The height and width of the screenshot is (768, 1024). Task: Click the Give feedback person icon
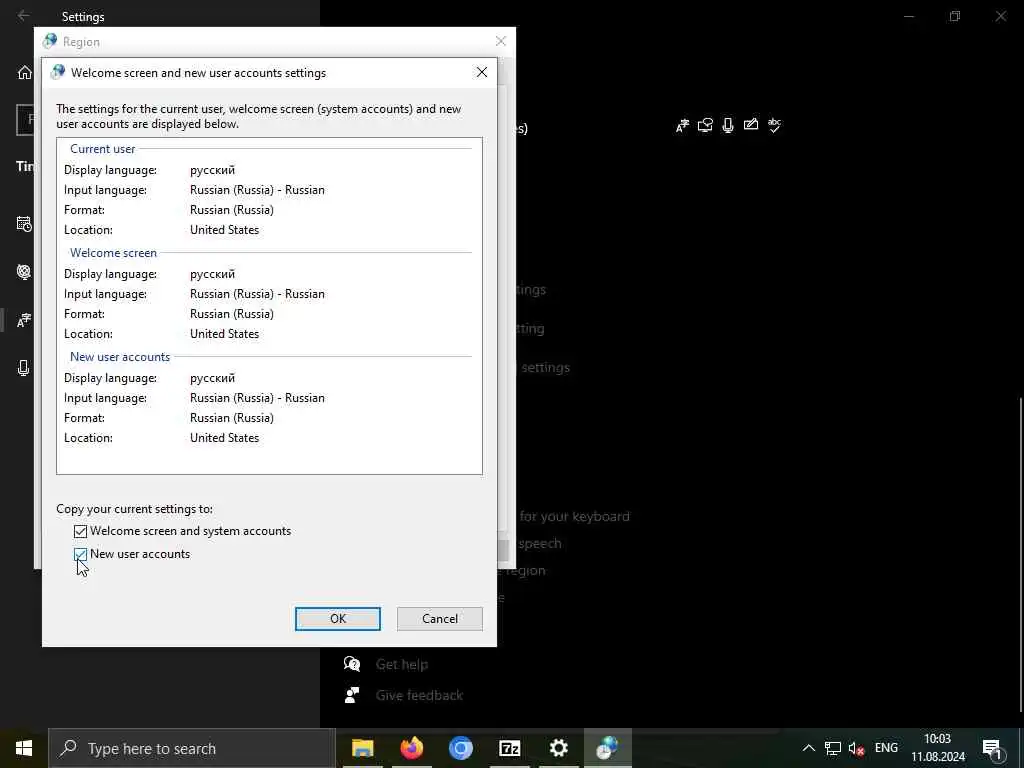coord(352,696)
